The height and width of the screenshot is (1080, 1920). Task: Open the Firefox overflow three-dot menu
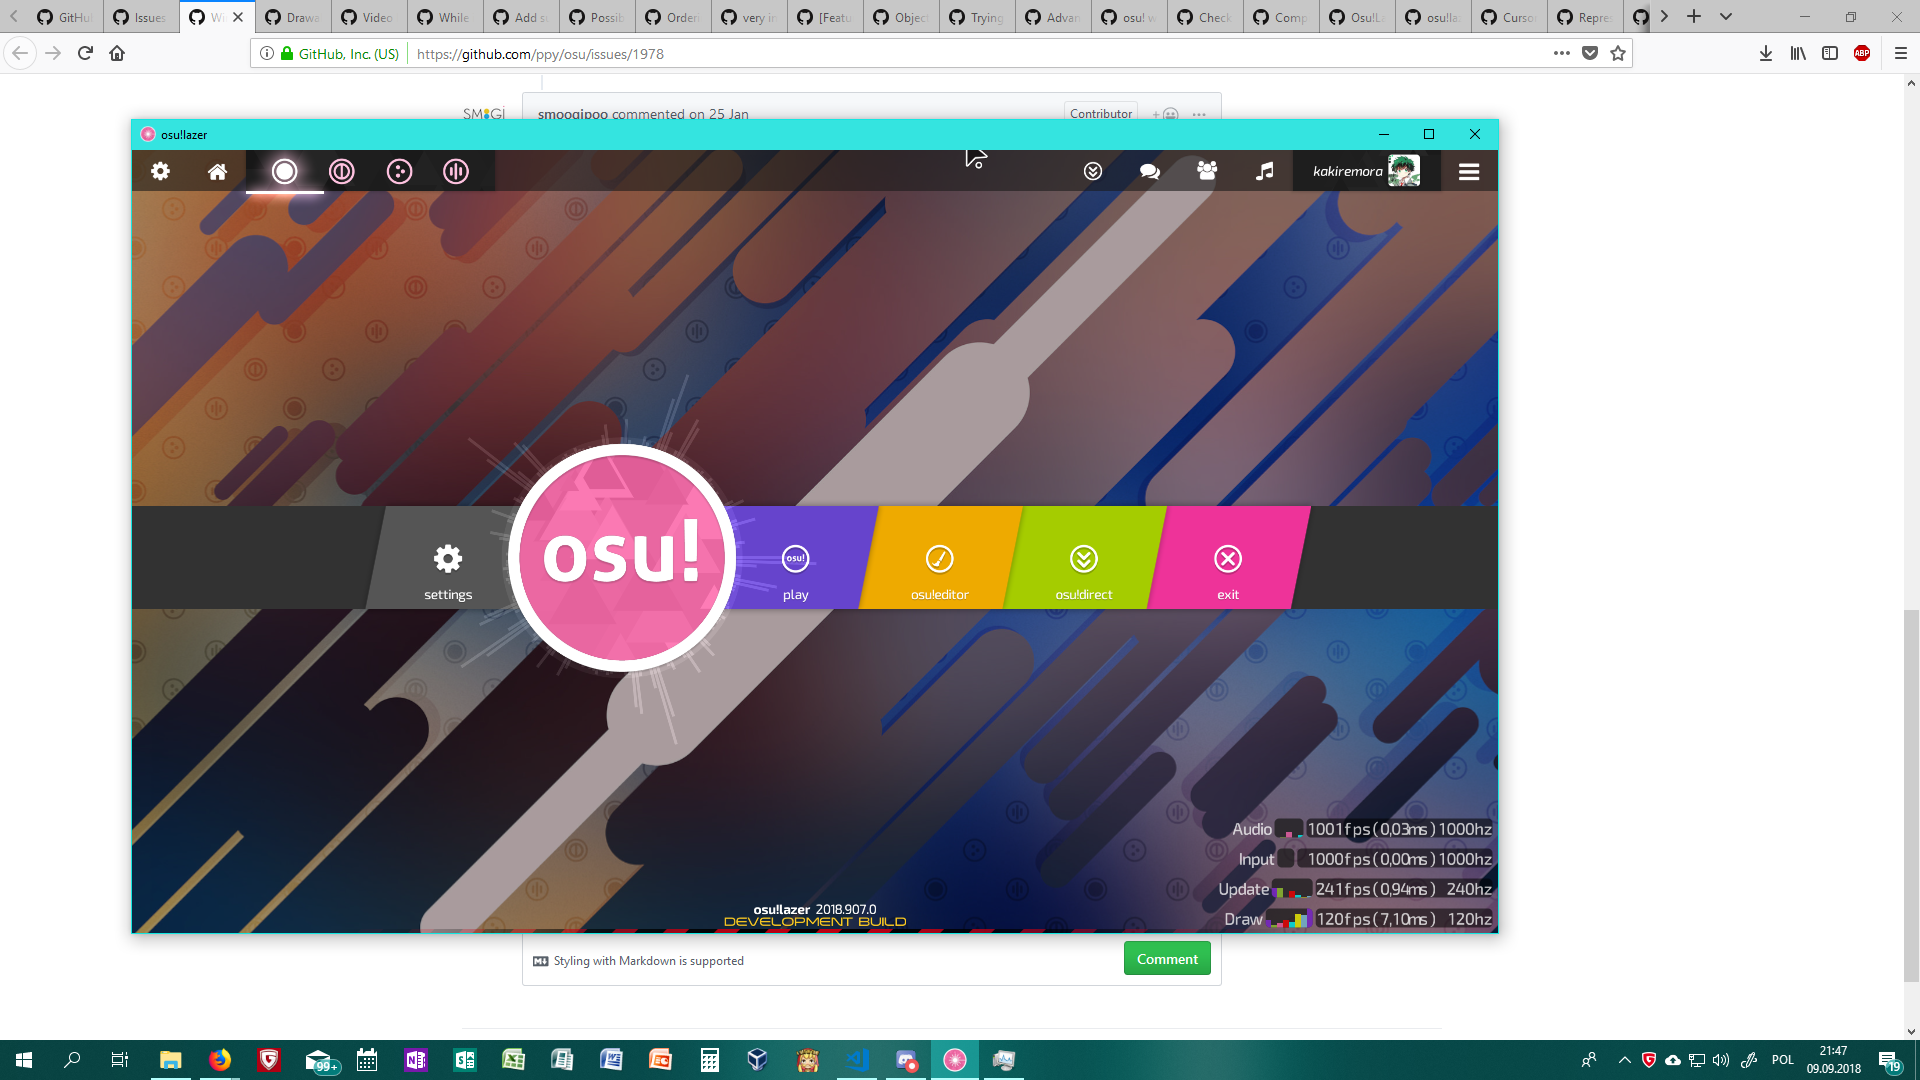click(x=1561, y=53)
